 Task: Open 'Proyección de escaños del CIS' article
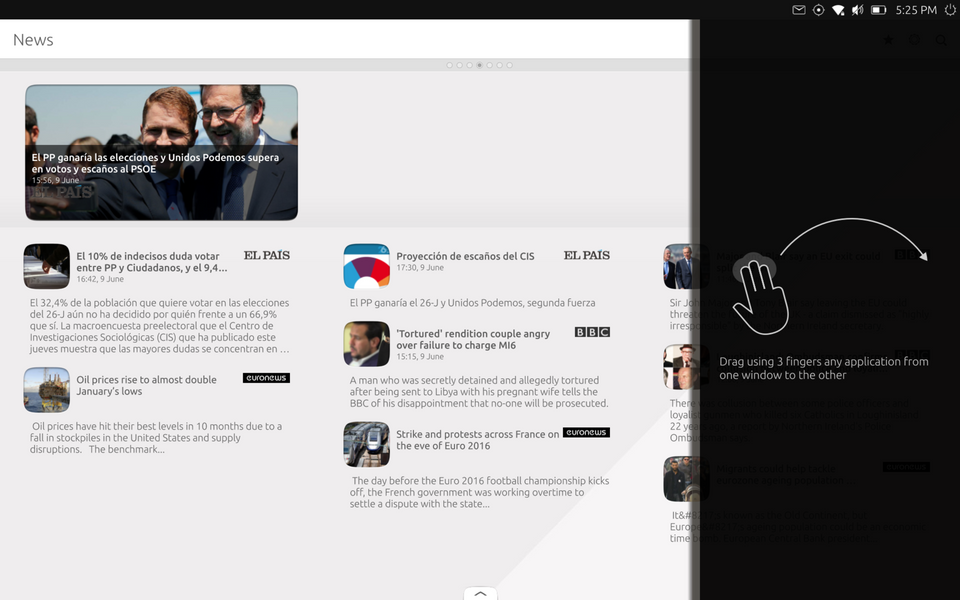click(x=465, y=256)
